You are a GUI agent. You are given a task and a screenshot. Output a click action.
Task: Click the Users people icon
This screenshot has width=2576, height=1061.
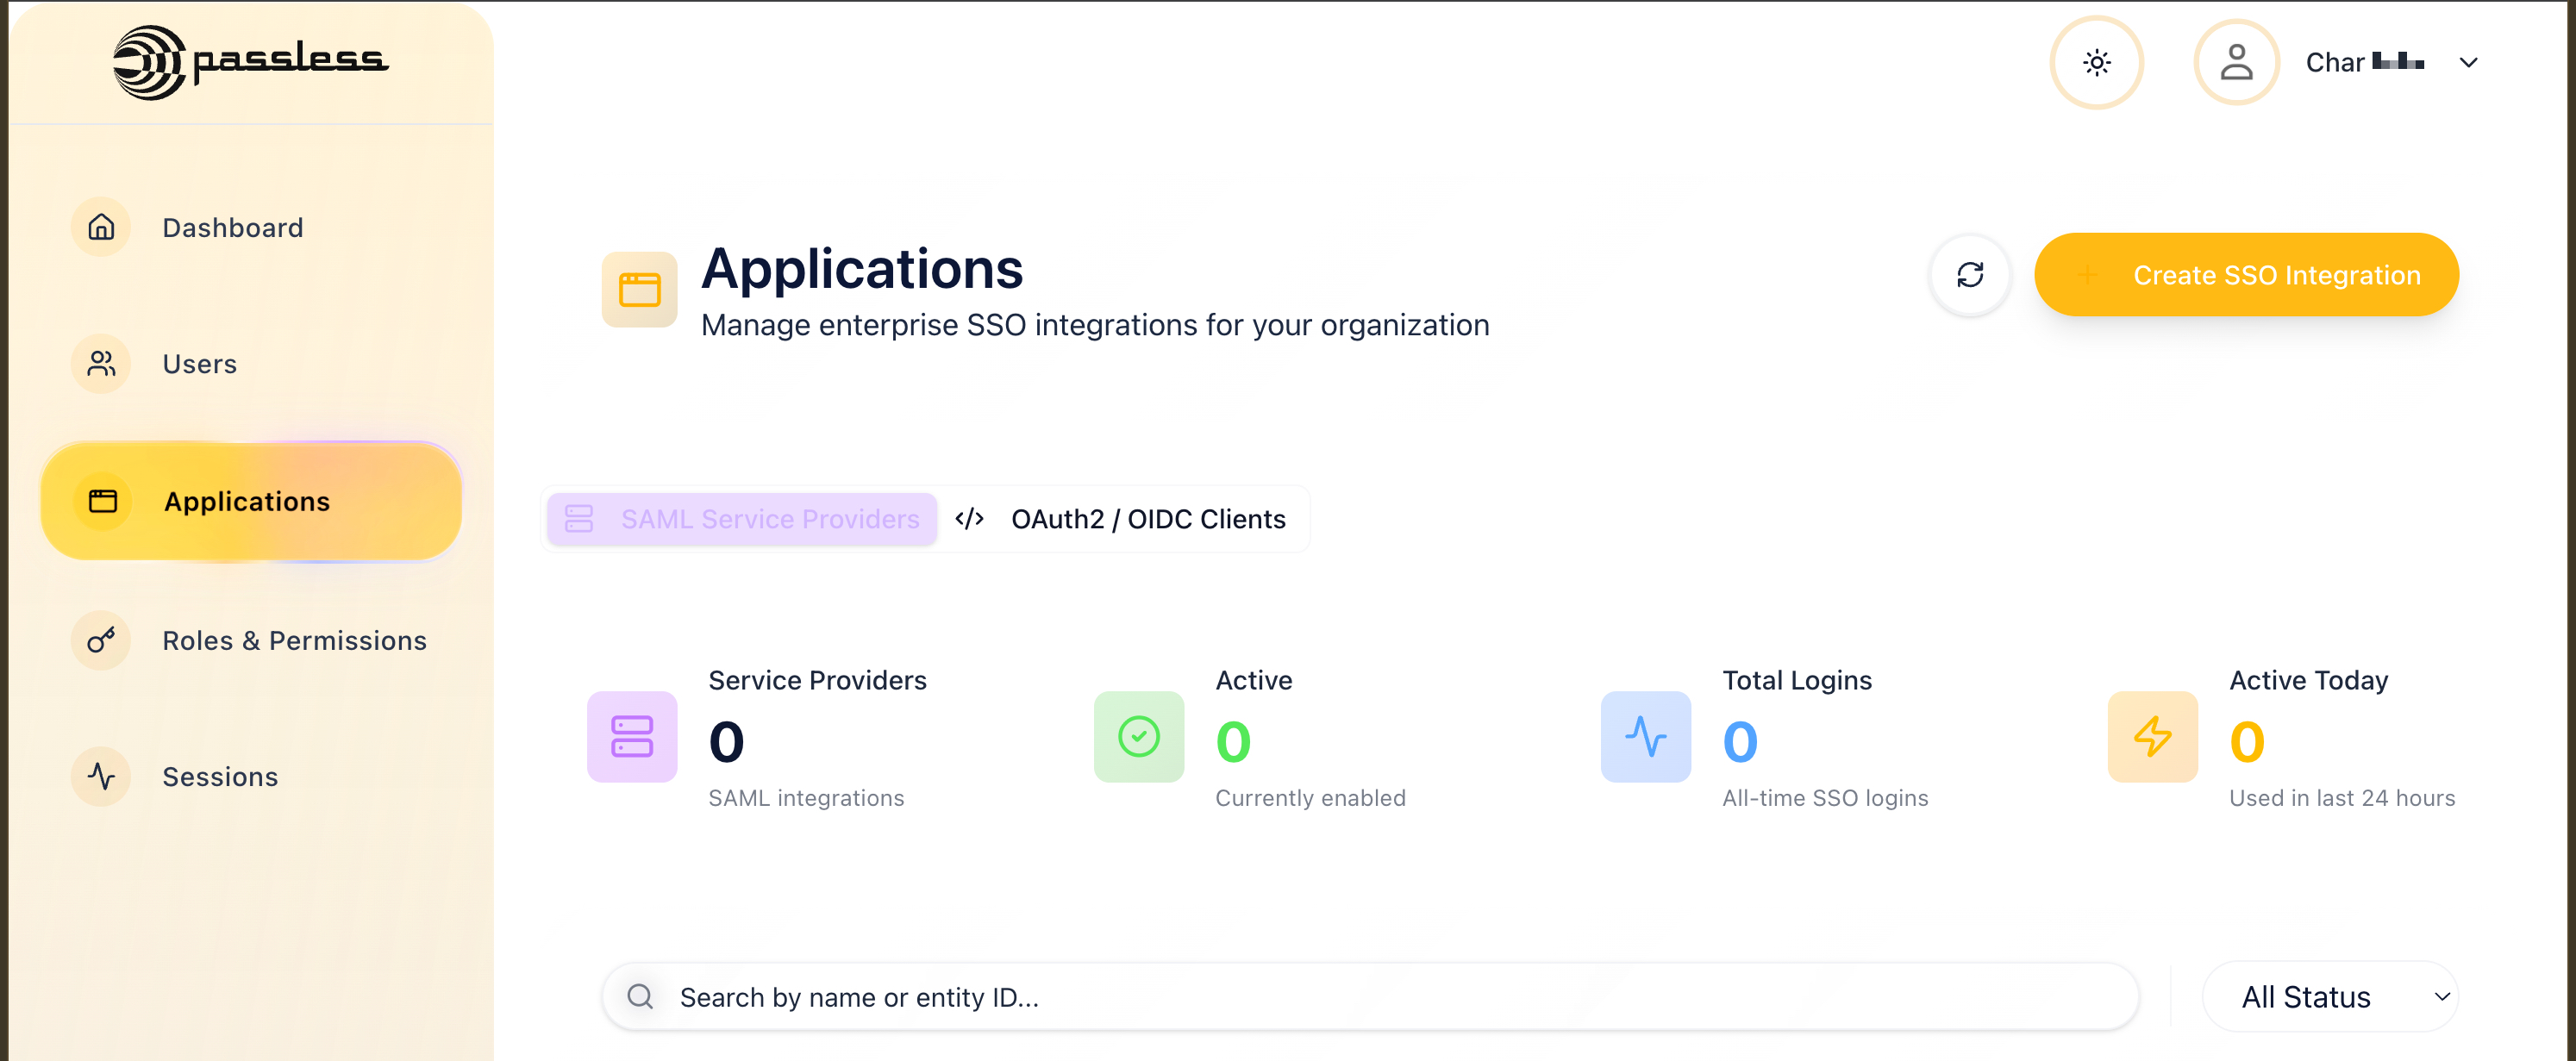[x=101, y=363]
